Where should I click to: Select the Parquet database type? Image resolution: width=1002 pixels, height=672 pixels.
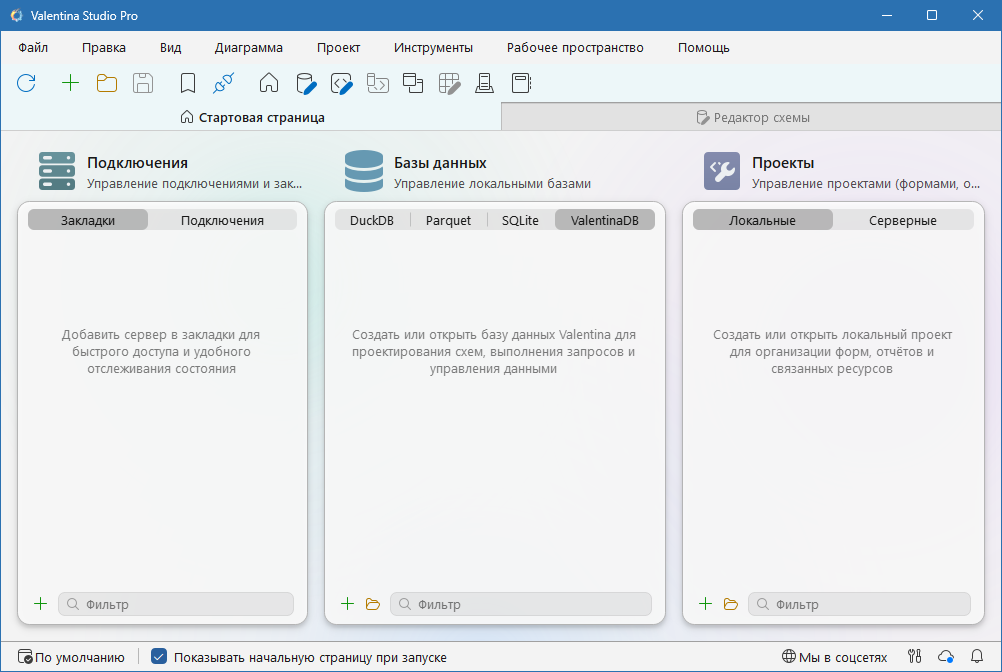[x=449, y=220]
